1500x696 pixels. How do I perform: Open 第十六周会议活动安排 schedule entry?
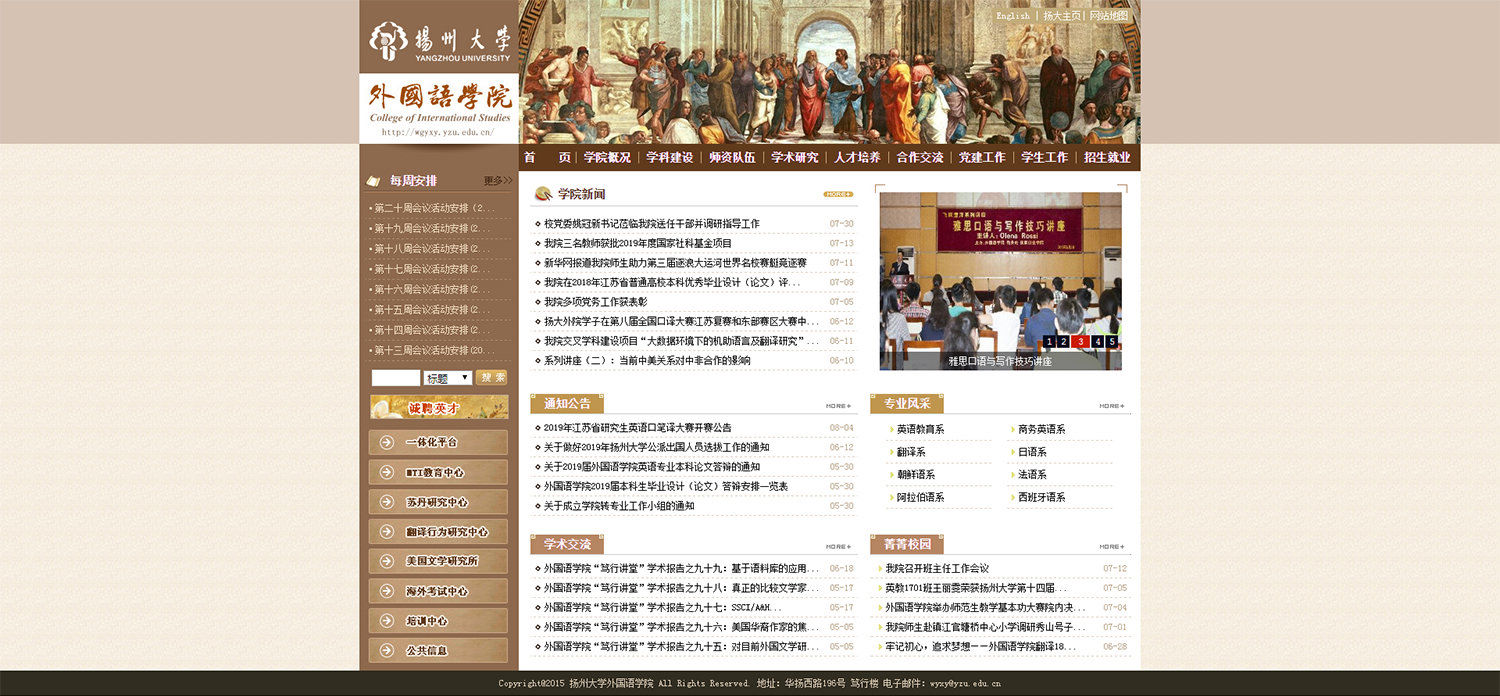[434, 289]
